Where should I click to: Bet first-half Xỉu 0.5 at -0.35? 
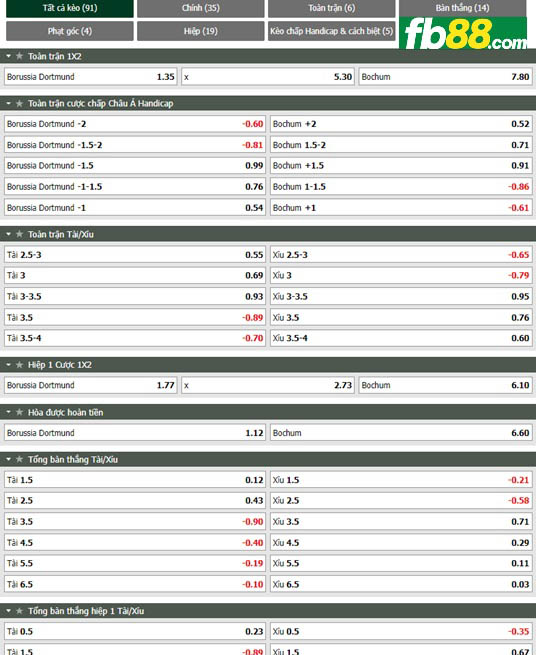401,632
